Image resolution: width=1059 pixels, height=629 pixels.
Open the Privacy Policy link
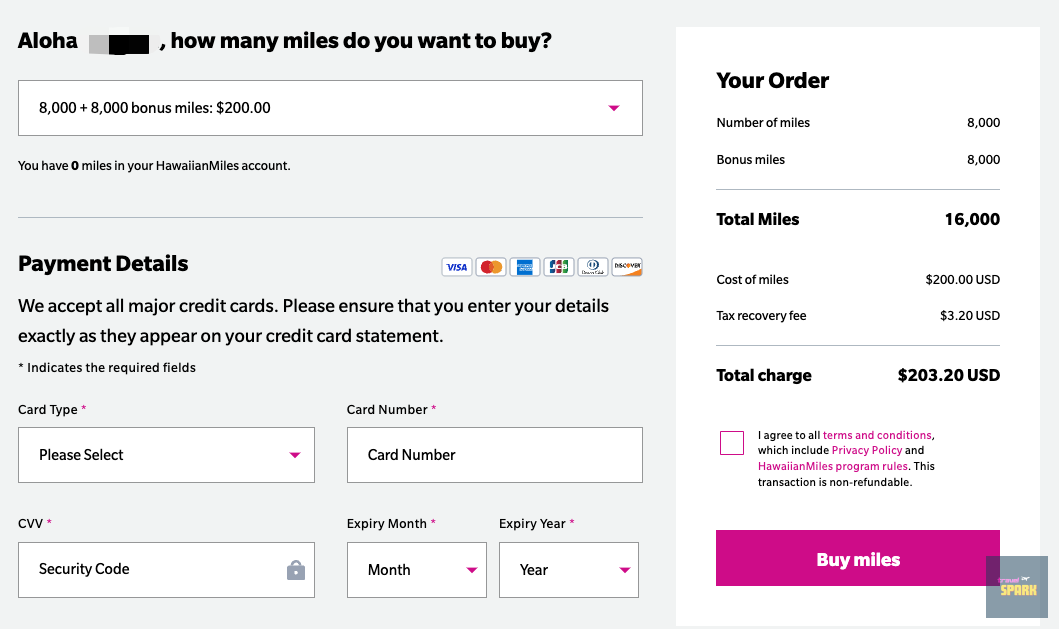pos(867,450)
